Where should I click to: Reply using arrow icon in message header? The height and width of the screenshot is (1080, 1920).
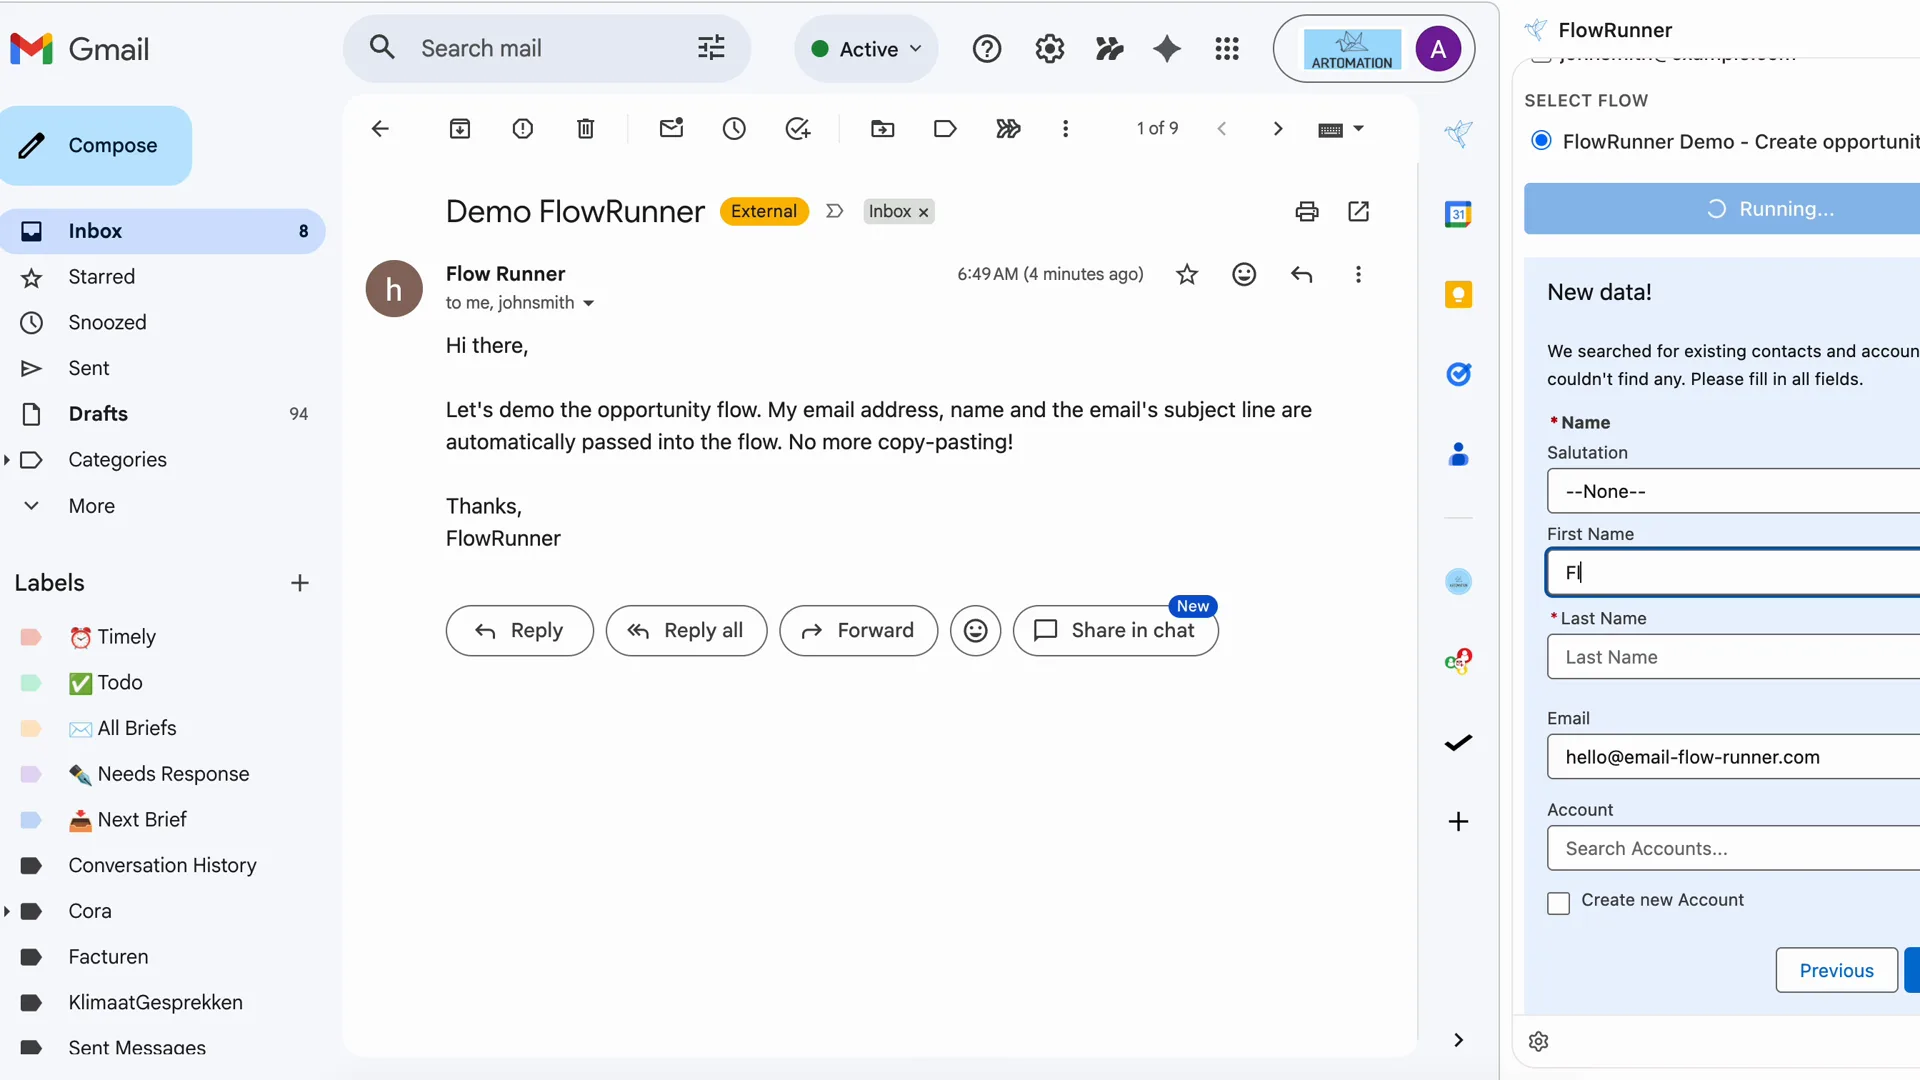coord(1301,274)
